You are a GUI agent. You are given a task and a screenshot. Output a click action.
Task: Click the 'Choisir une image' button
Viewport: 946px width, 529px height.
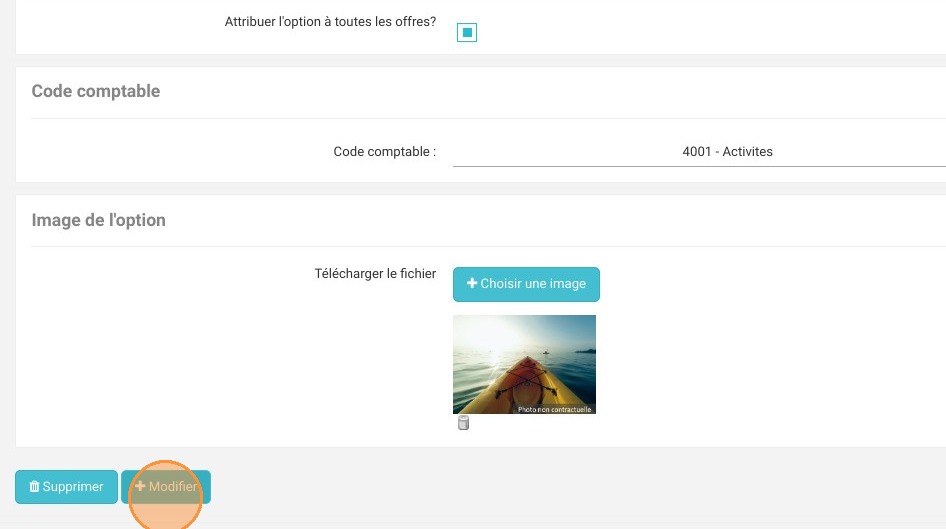tap(526, 284)
